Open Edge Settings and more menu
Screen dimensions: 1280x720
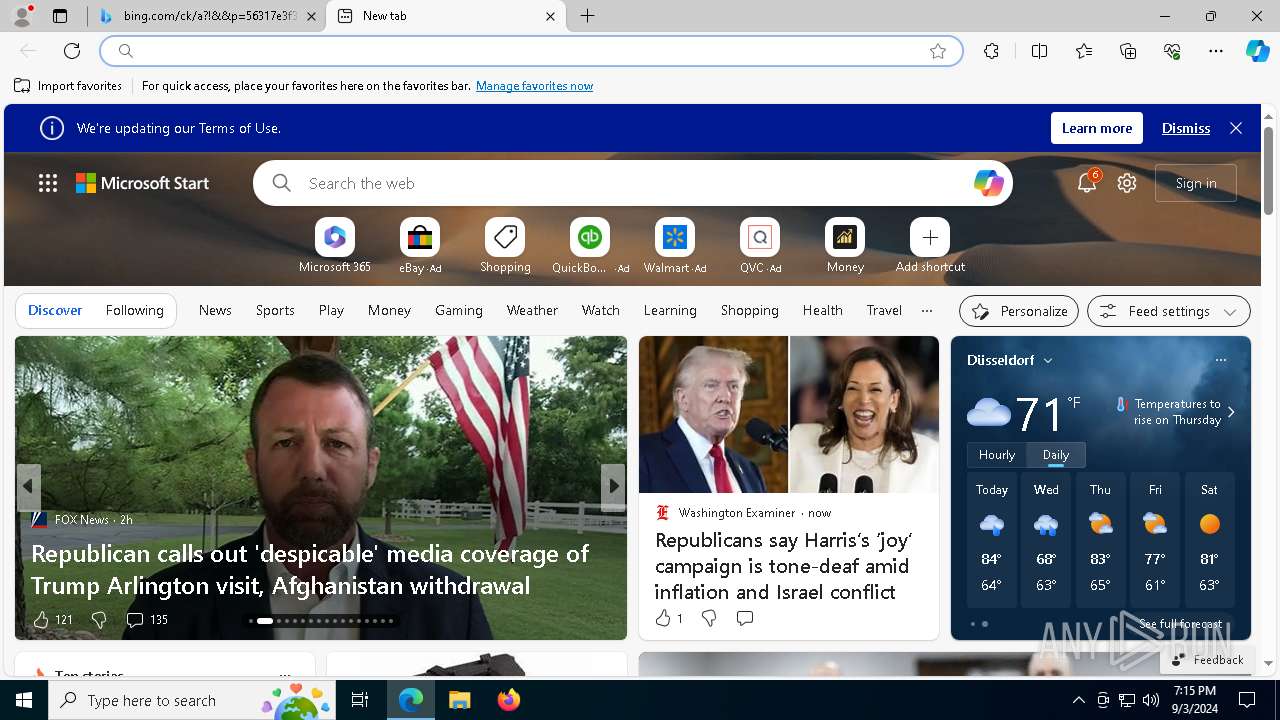click(x=1216, y=51)
